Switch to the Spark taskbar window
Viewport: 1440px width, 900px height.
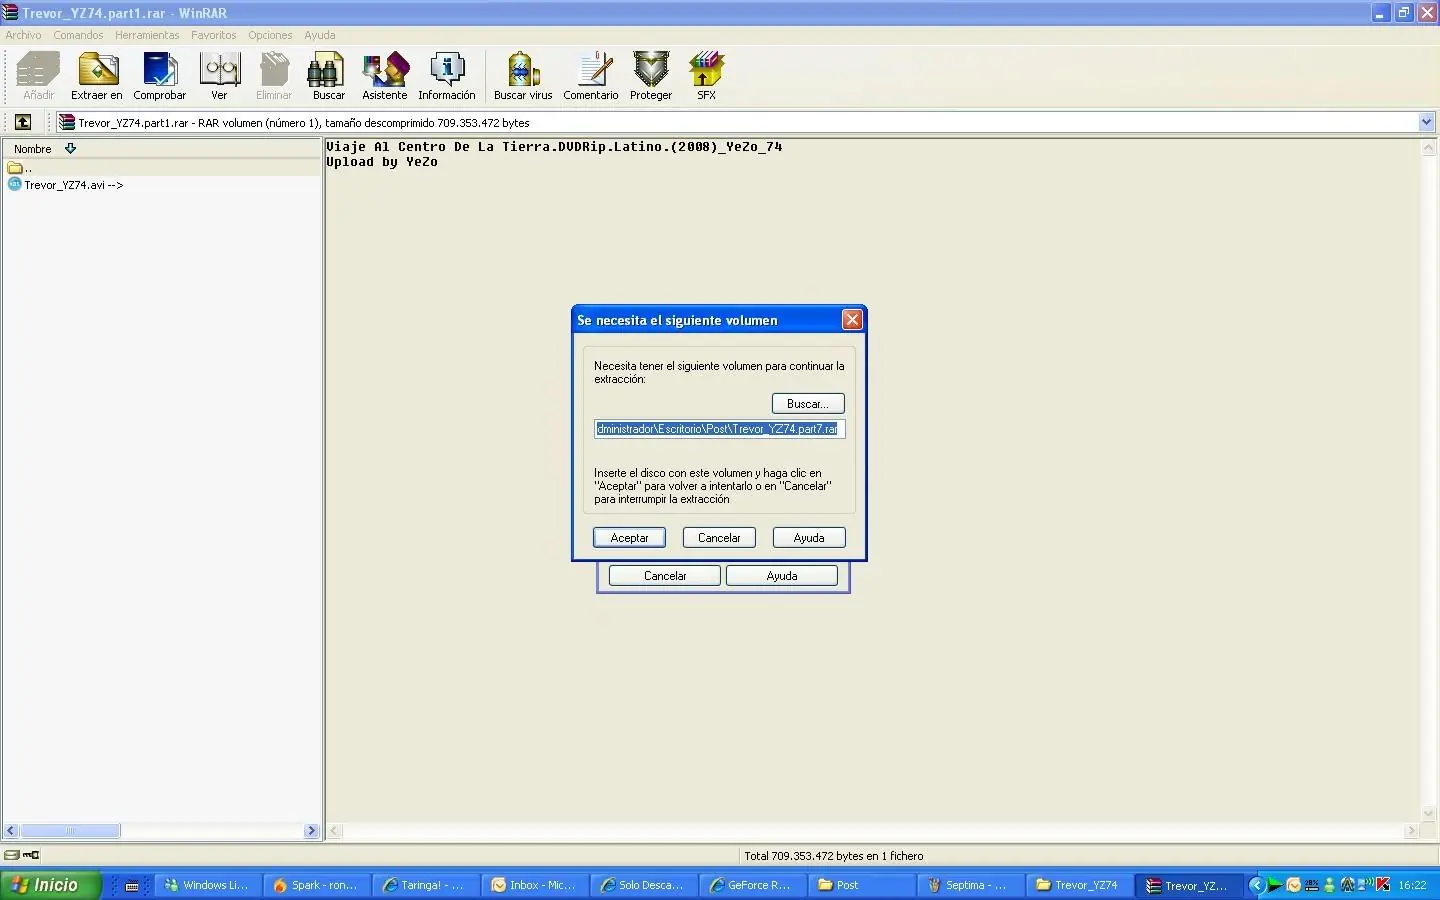point(317,885)
